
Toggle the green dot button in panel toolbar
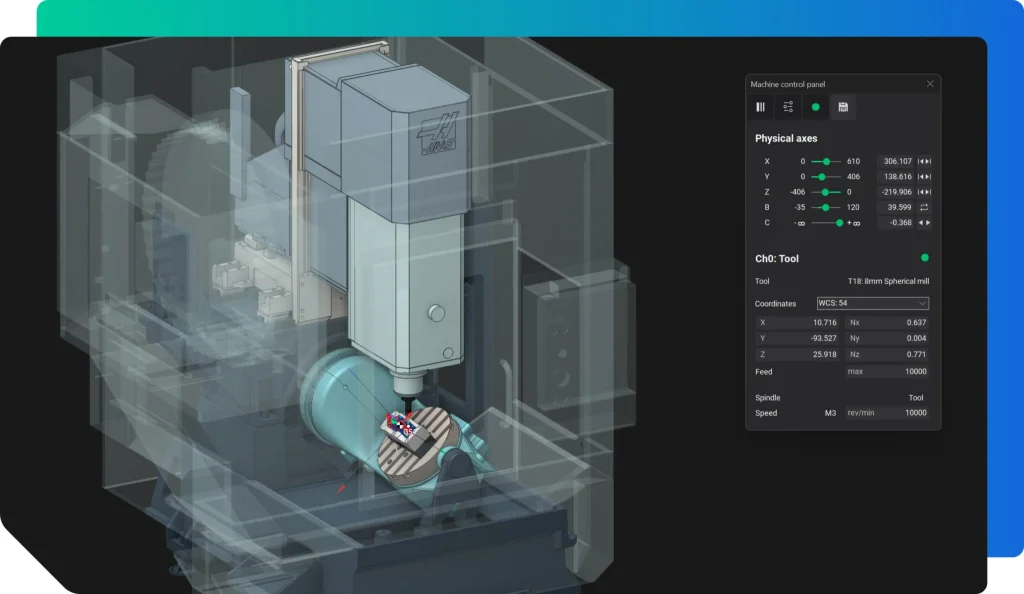click(815, 107)
